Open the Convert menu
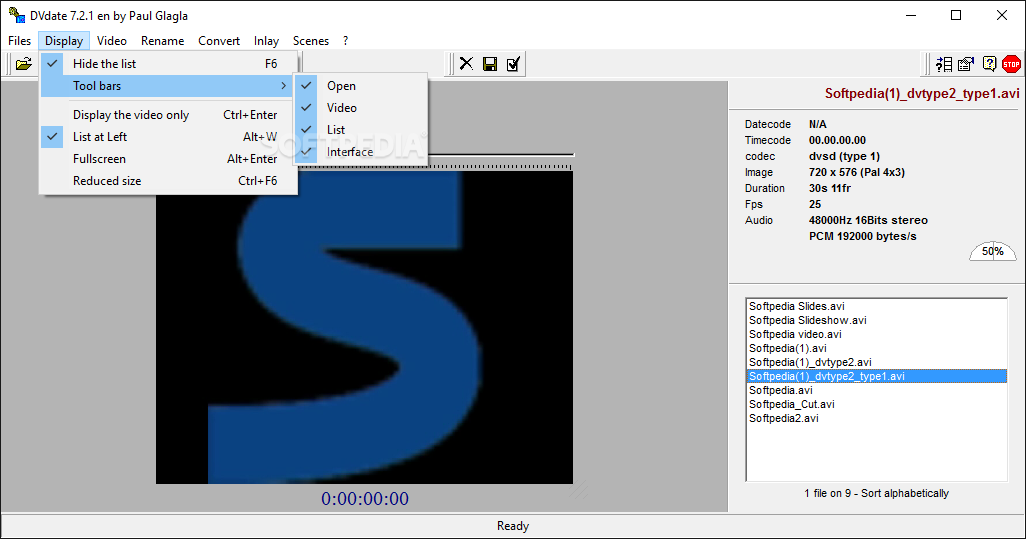Screen dimensions: 1026x539 (219, 41)
